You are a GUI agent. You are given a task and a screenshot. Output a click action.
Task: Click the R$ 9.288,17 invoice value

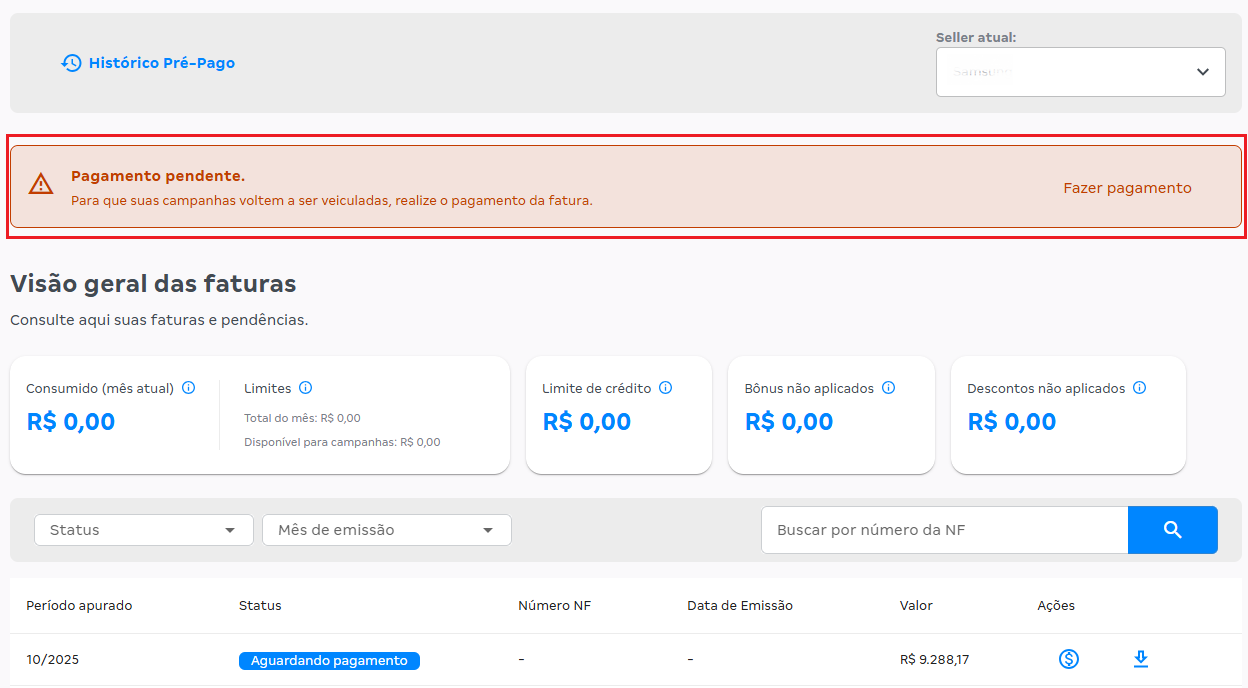point(934,660)
